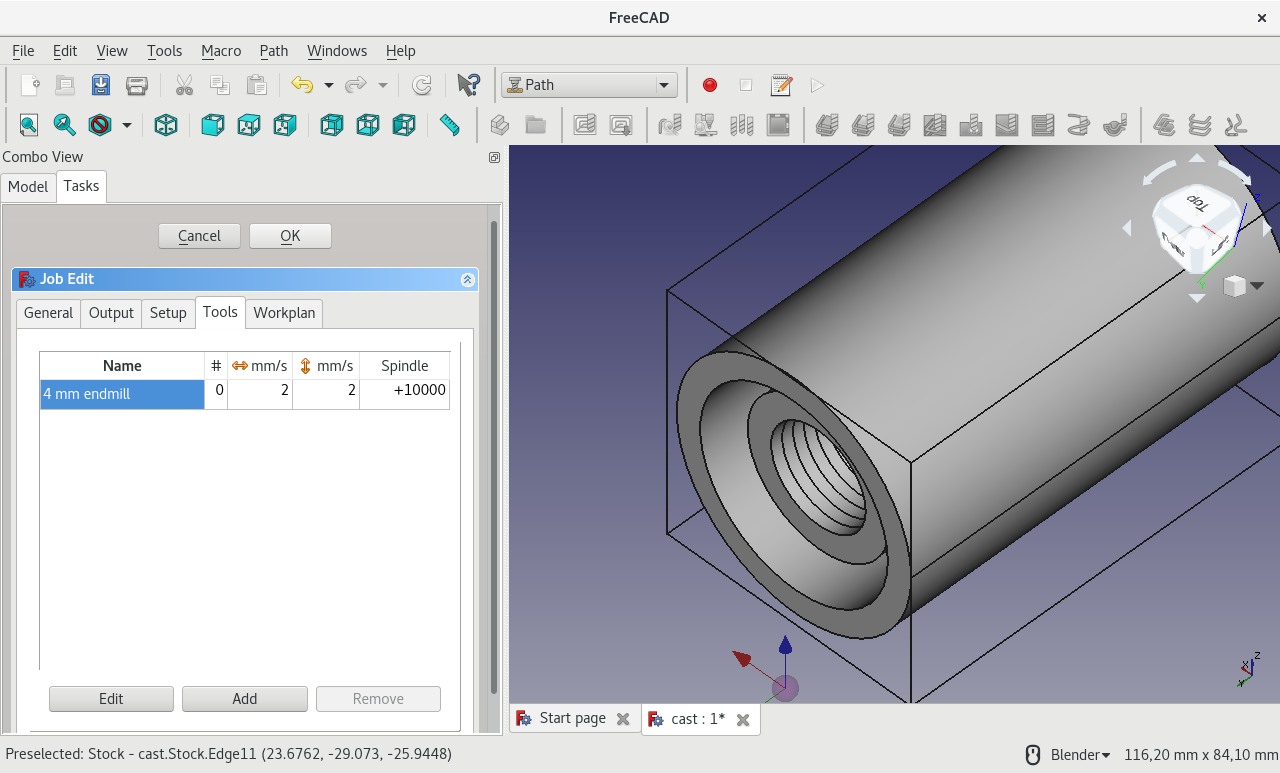The image size is (1280, 773).
Task: Open the Path workbench selector dropdown
Action: pyautogui.click(x=589, y=85)
